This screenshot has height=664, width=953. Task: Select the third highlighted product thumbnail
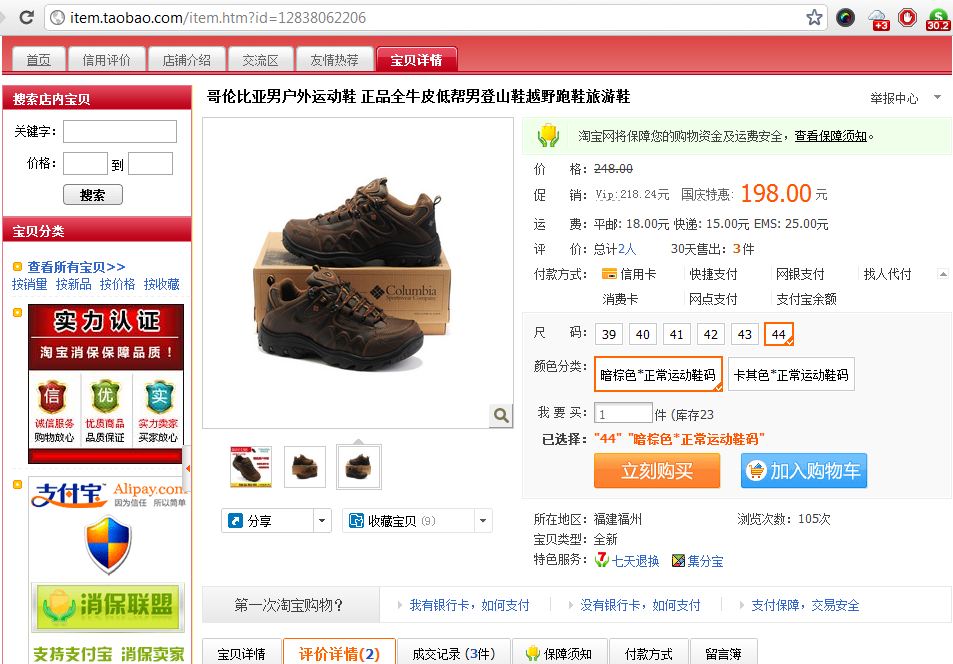click(359, 467)
